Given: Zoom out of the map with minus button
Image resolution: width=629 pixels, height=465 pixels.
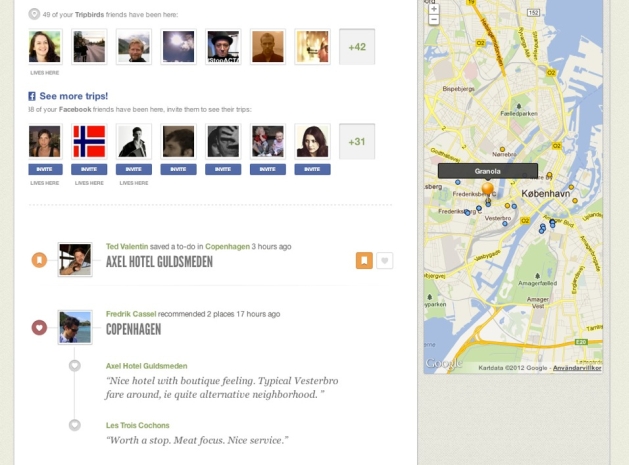Looking at the screenshot, I should pyautogui.click(x=434, y=19).
